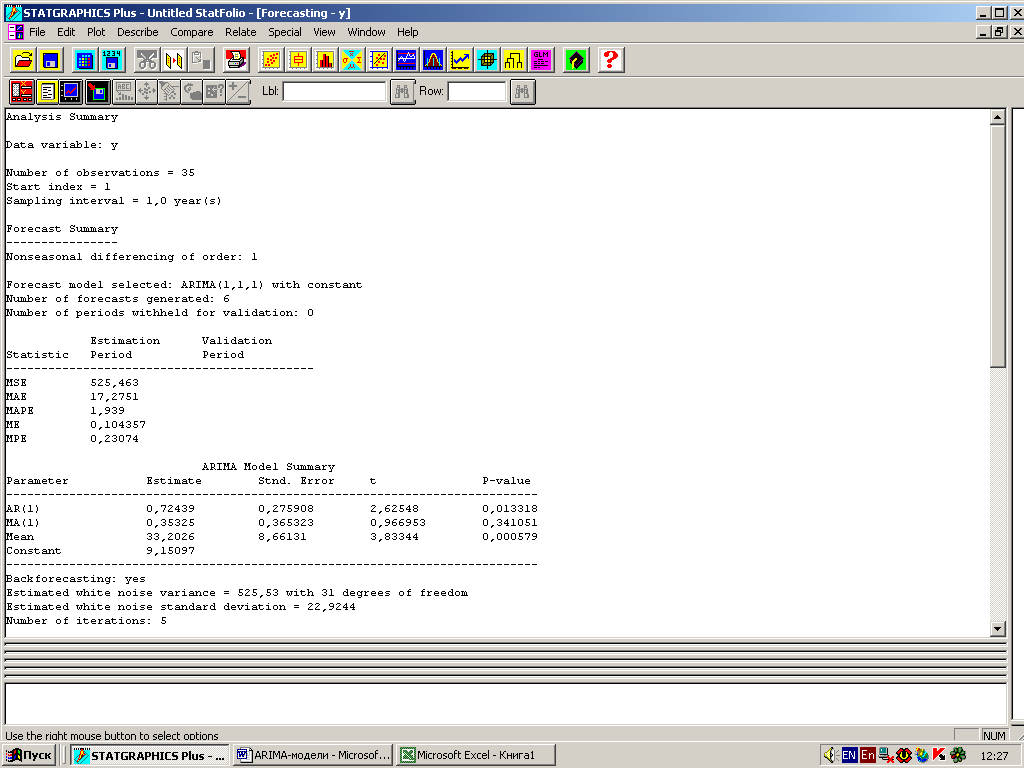1024x768 pixels.
Task: Open the File menu
Action: (37, 32)
